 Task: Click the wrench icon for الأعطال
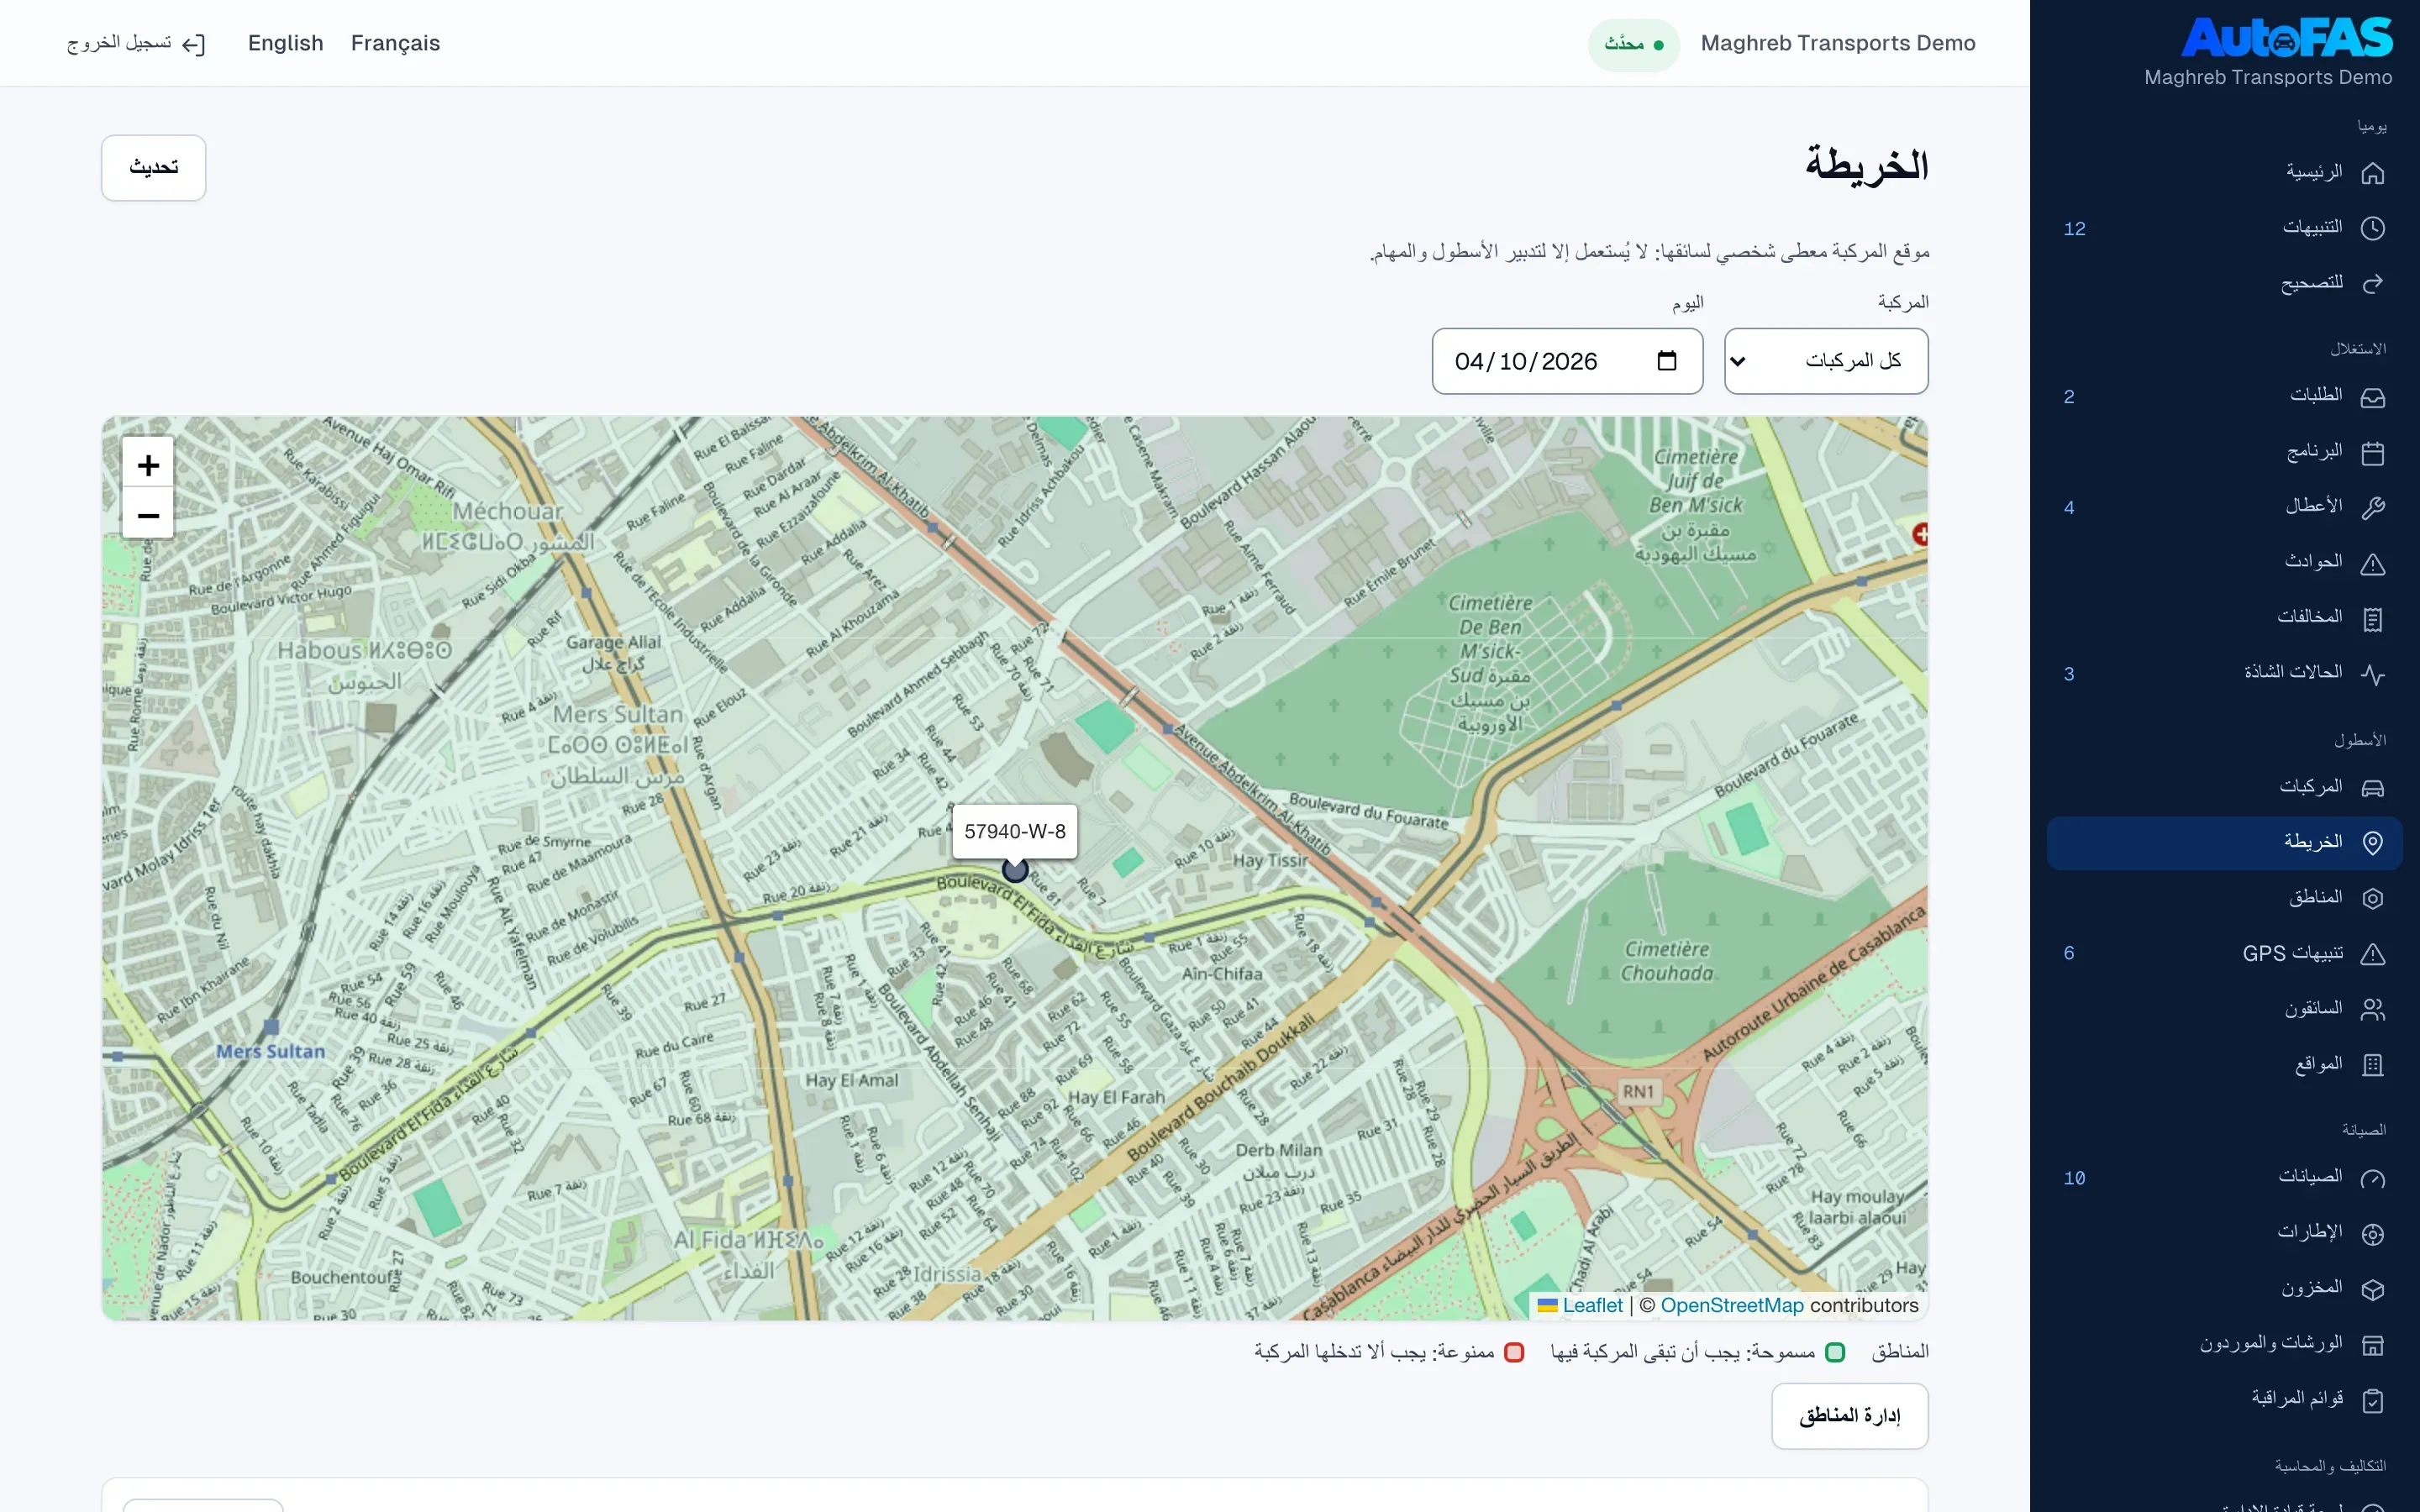pos(2372,508)
